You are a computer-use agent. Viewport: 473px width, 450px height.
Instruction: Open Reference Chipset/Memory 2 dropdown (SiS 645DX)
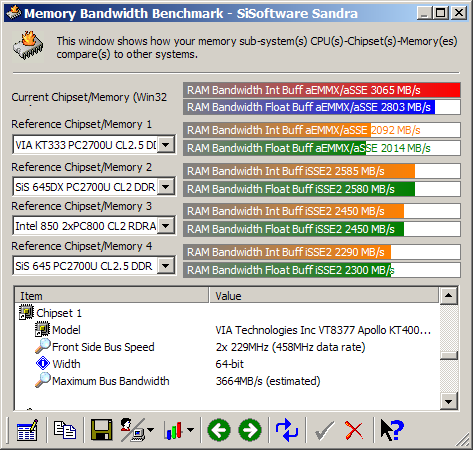click(x=166, y=187)
